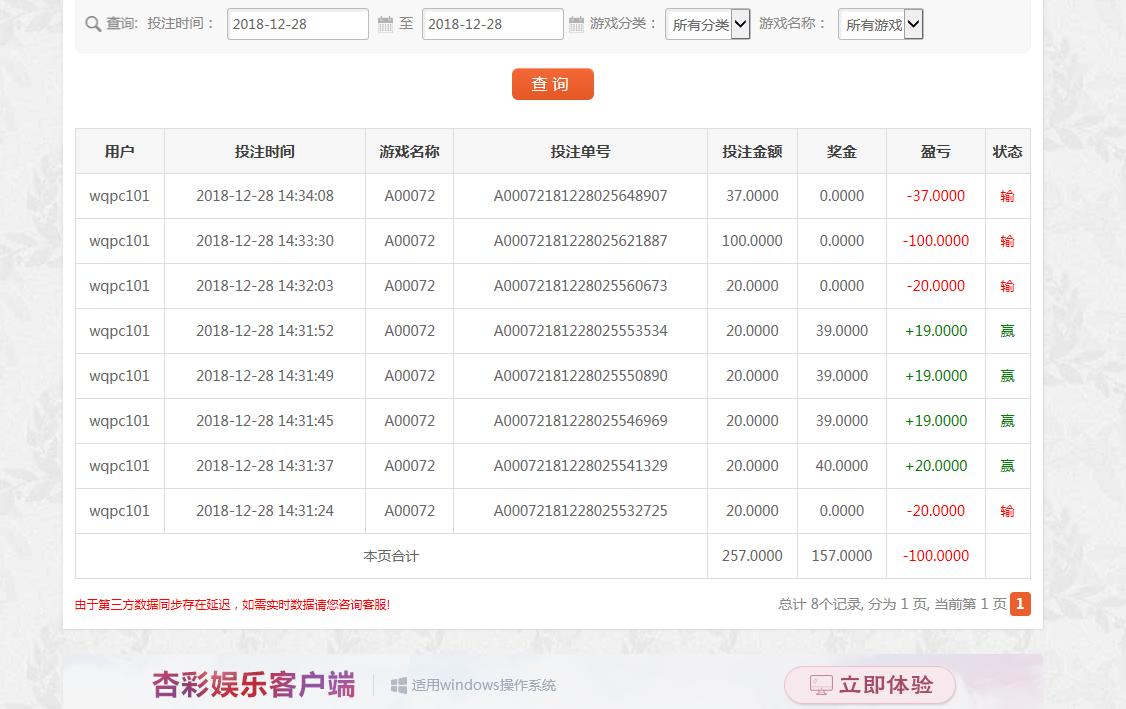Go to page 1 in pagination
1126x709 pixels.
pos(1020,604)
